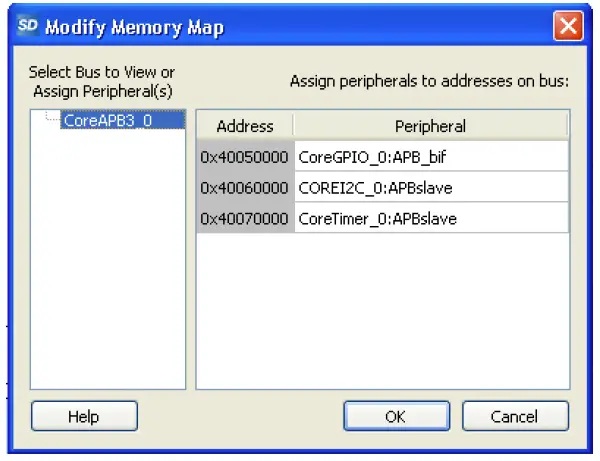Click the Peripheral column header

tap(431, 126)
